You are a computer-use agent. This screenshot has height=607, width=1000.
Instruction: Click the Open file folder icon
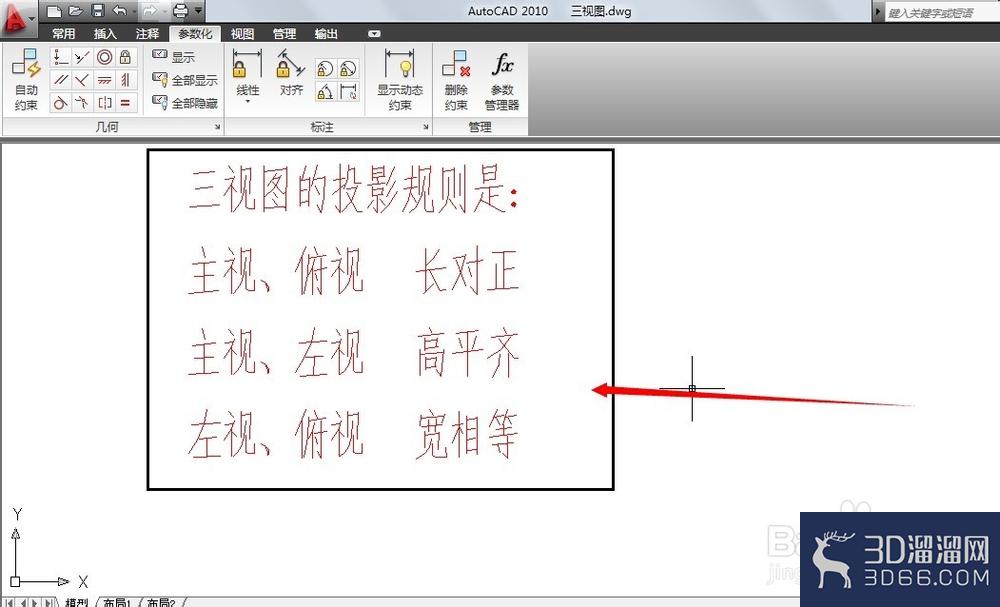click(76, 10)
